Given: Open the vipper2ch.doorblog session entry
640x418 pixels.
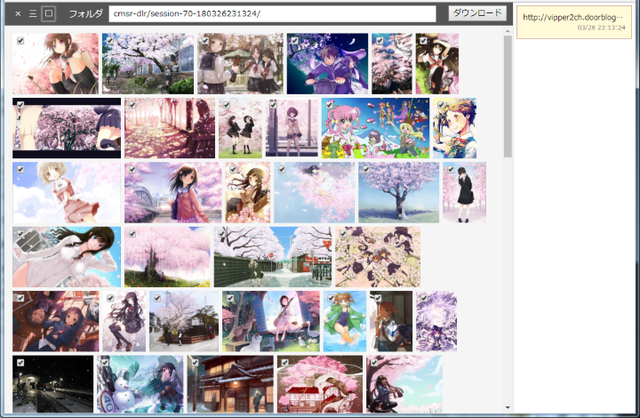Looking at the screenshot, I should [x=573, y=22].
